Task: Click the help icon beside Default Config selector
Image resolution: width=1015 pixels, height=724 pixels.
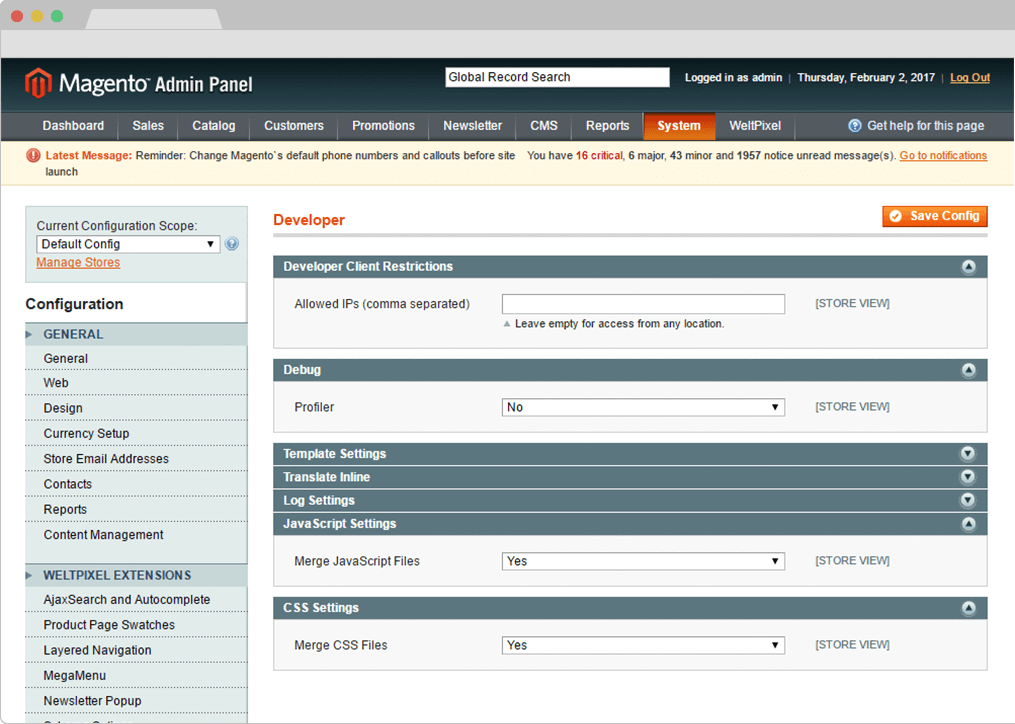Action: click(x=231, y=243)
